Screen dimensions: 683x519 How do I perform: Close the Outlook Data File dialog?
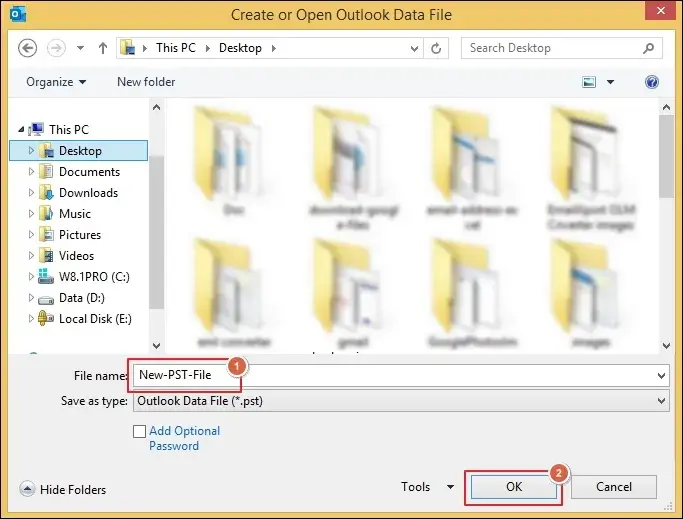point(660,10)
